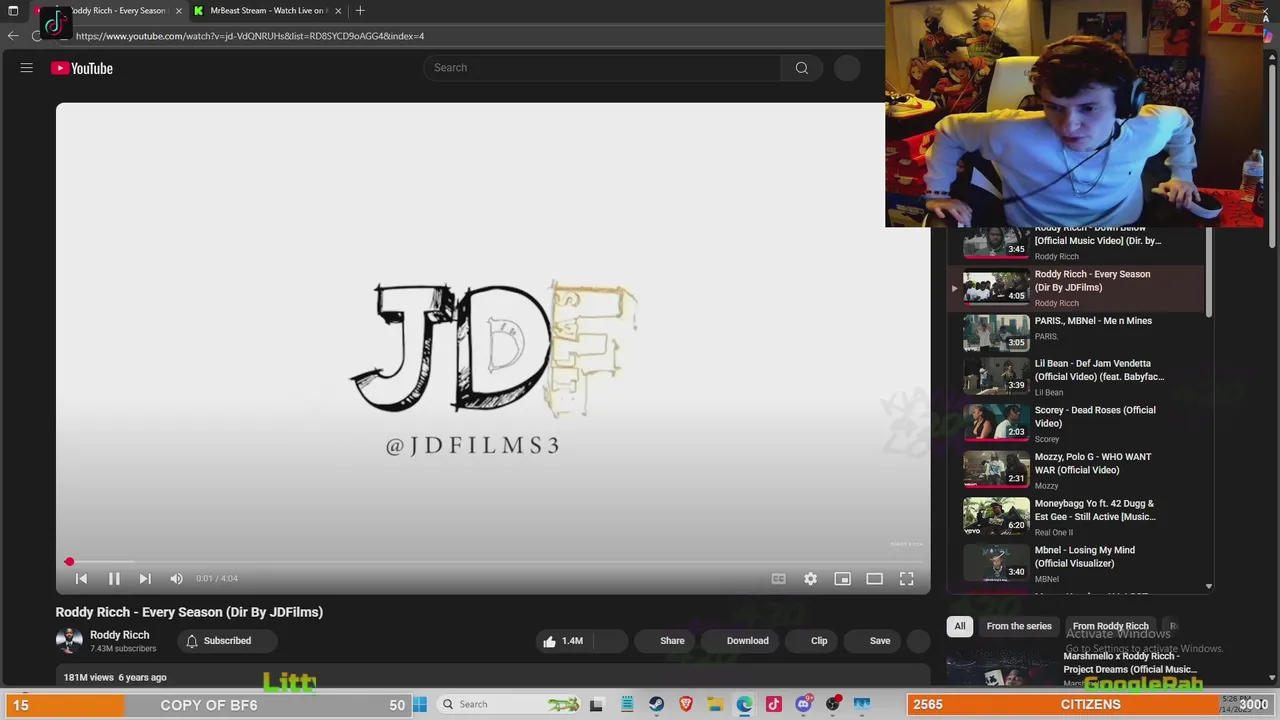Open Mbnel - Losing My Mind visualizer
Image resolution: width=1280 pixels, height=720 pixels.
click(x=1078, y=565)
